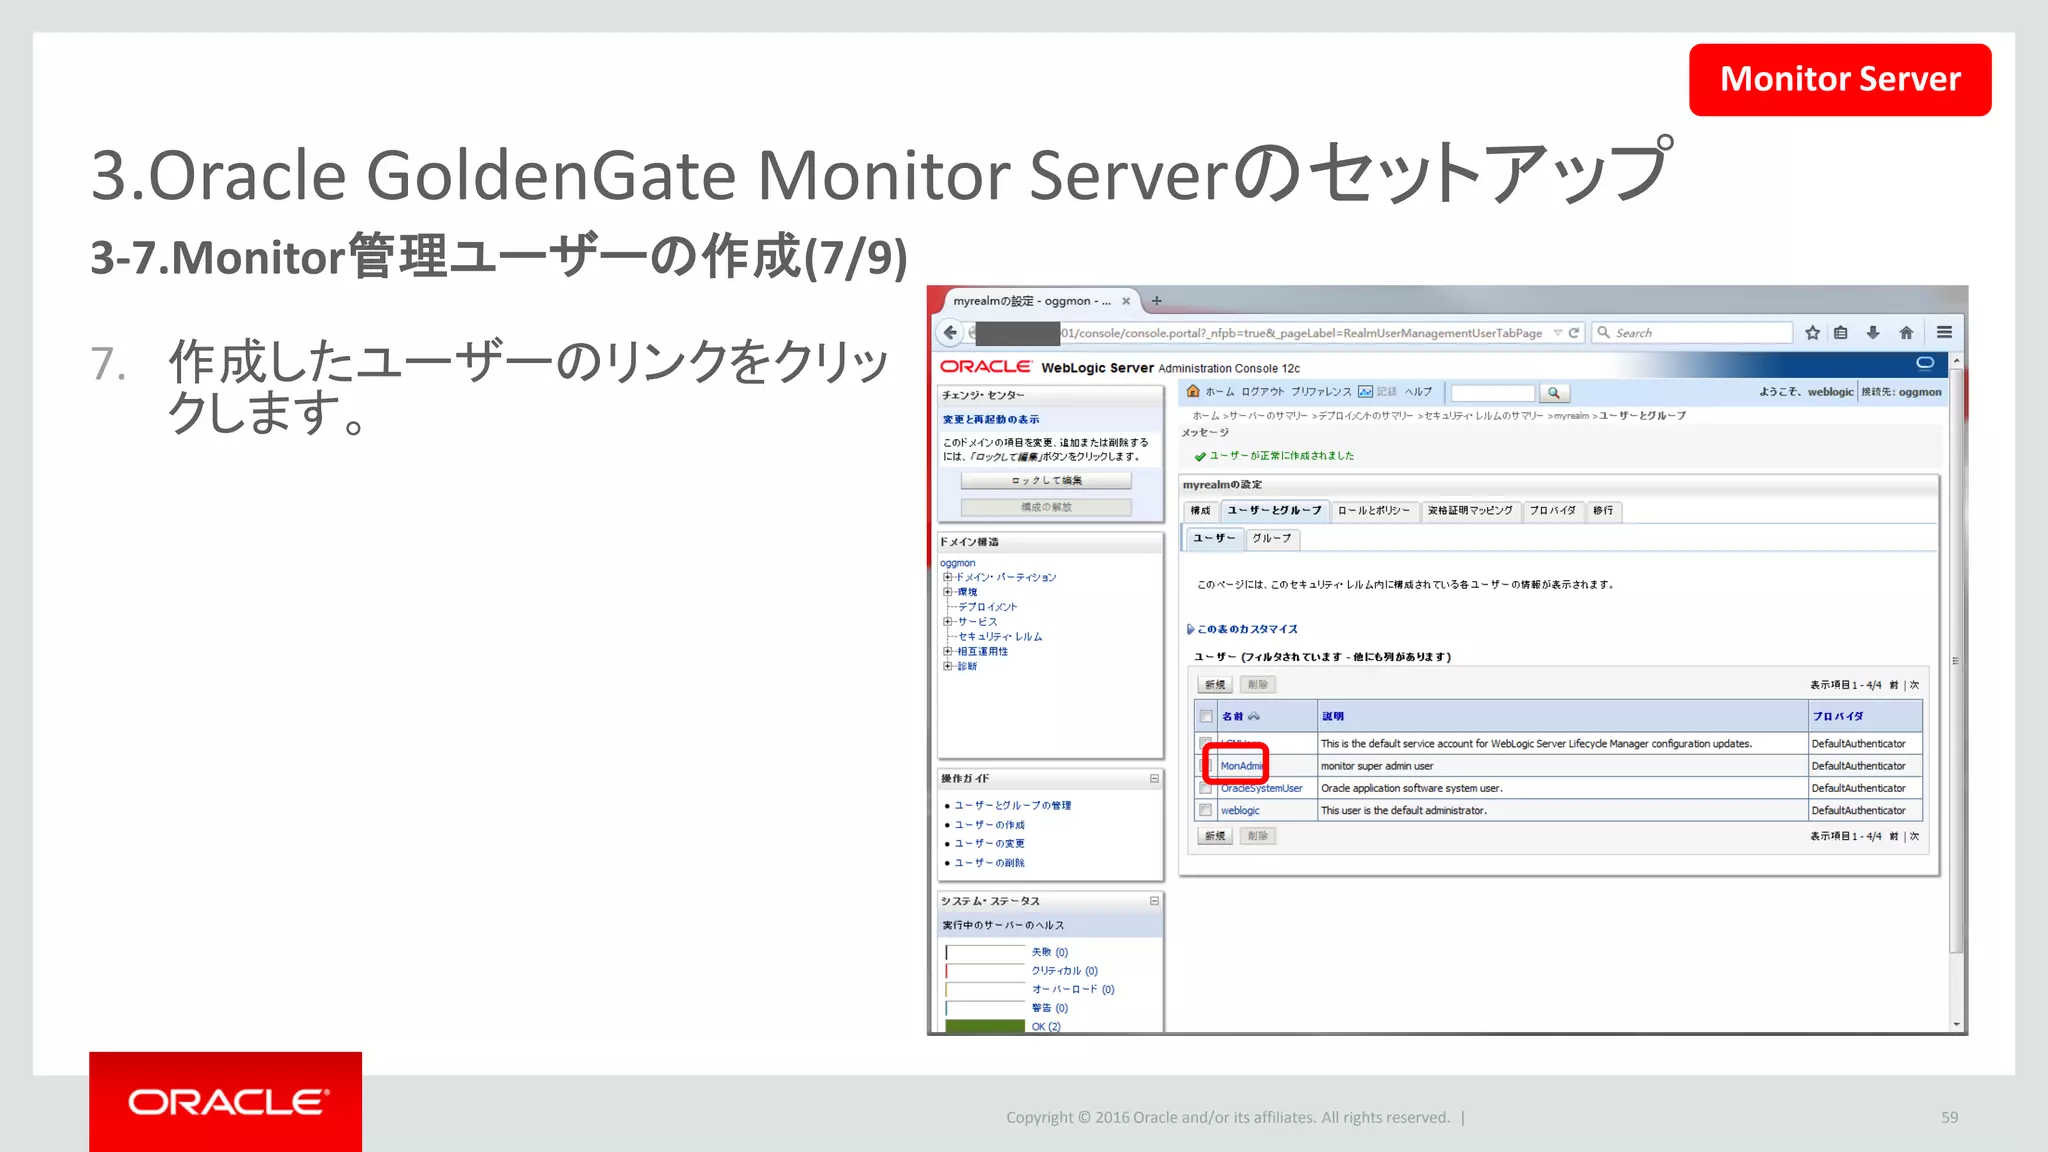This screenshot has width=2048, height=1152.
Task: Open ユーザーの削除 guide link
Action: 989,862
